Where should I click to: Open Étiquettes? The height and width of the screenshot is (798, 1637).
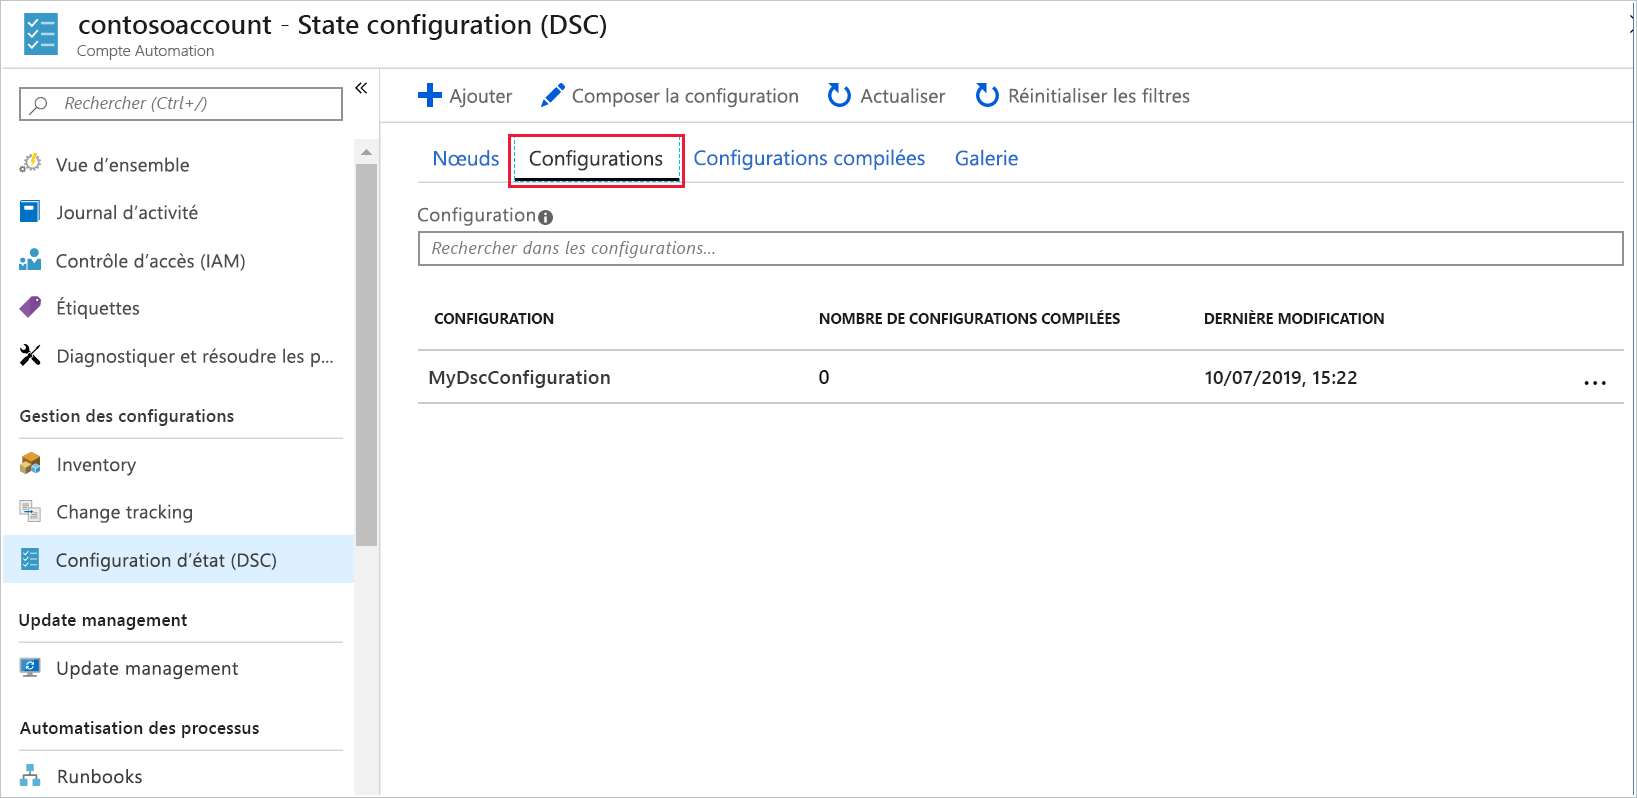98,308
